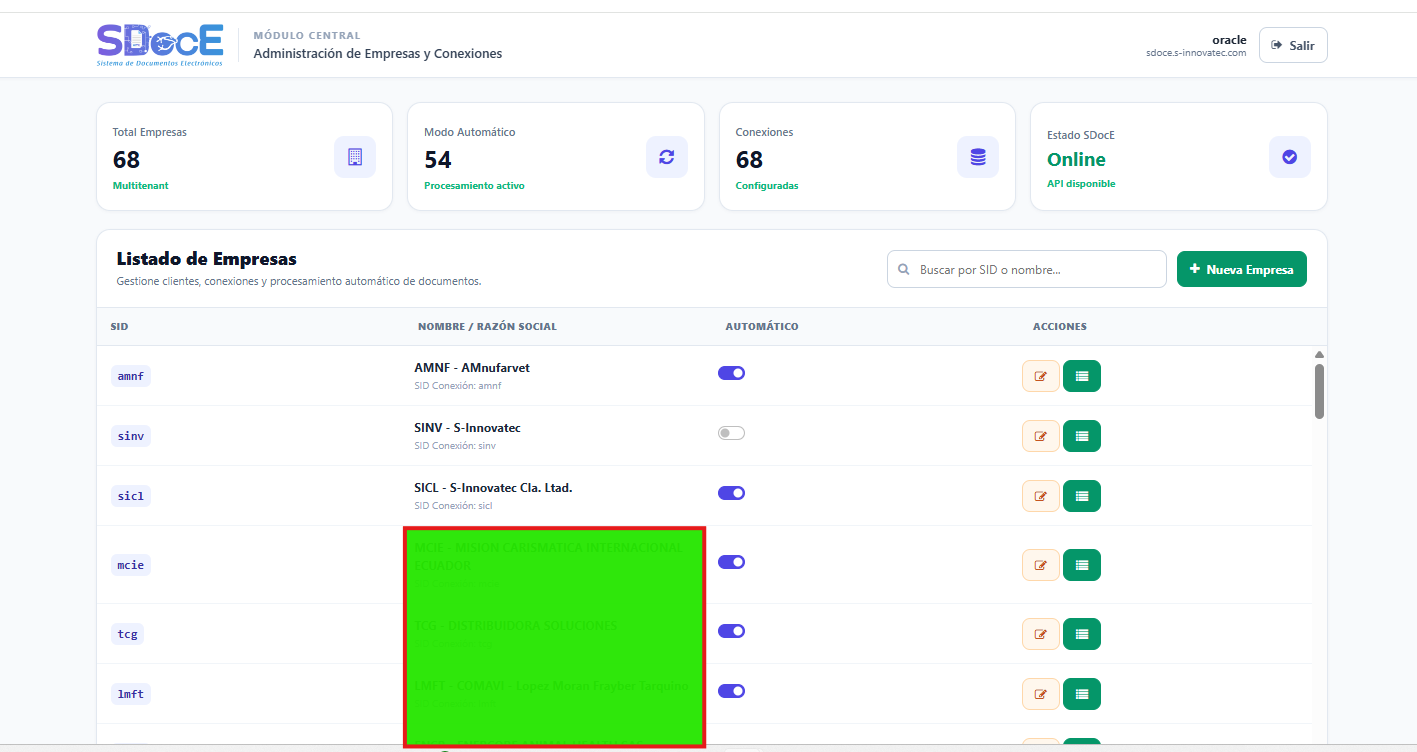The width and height of the screenshot is (1417, 752).
Task: Open the edit icon for the lmft row
Action: click(x=1041, y=694)
